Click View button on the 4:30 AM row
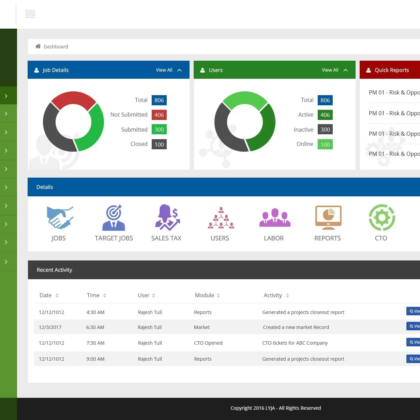The height and width of the screenshot is (420, 420). (x=413, y=311)
